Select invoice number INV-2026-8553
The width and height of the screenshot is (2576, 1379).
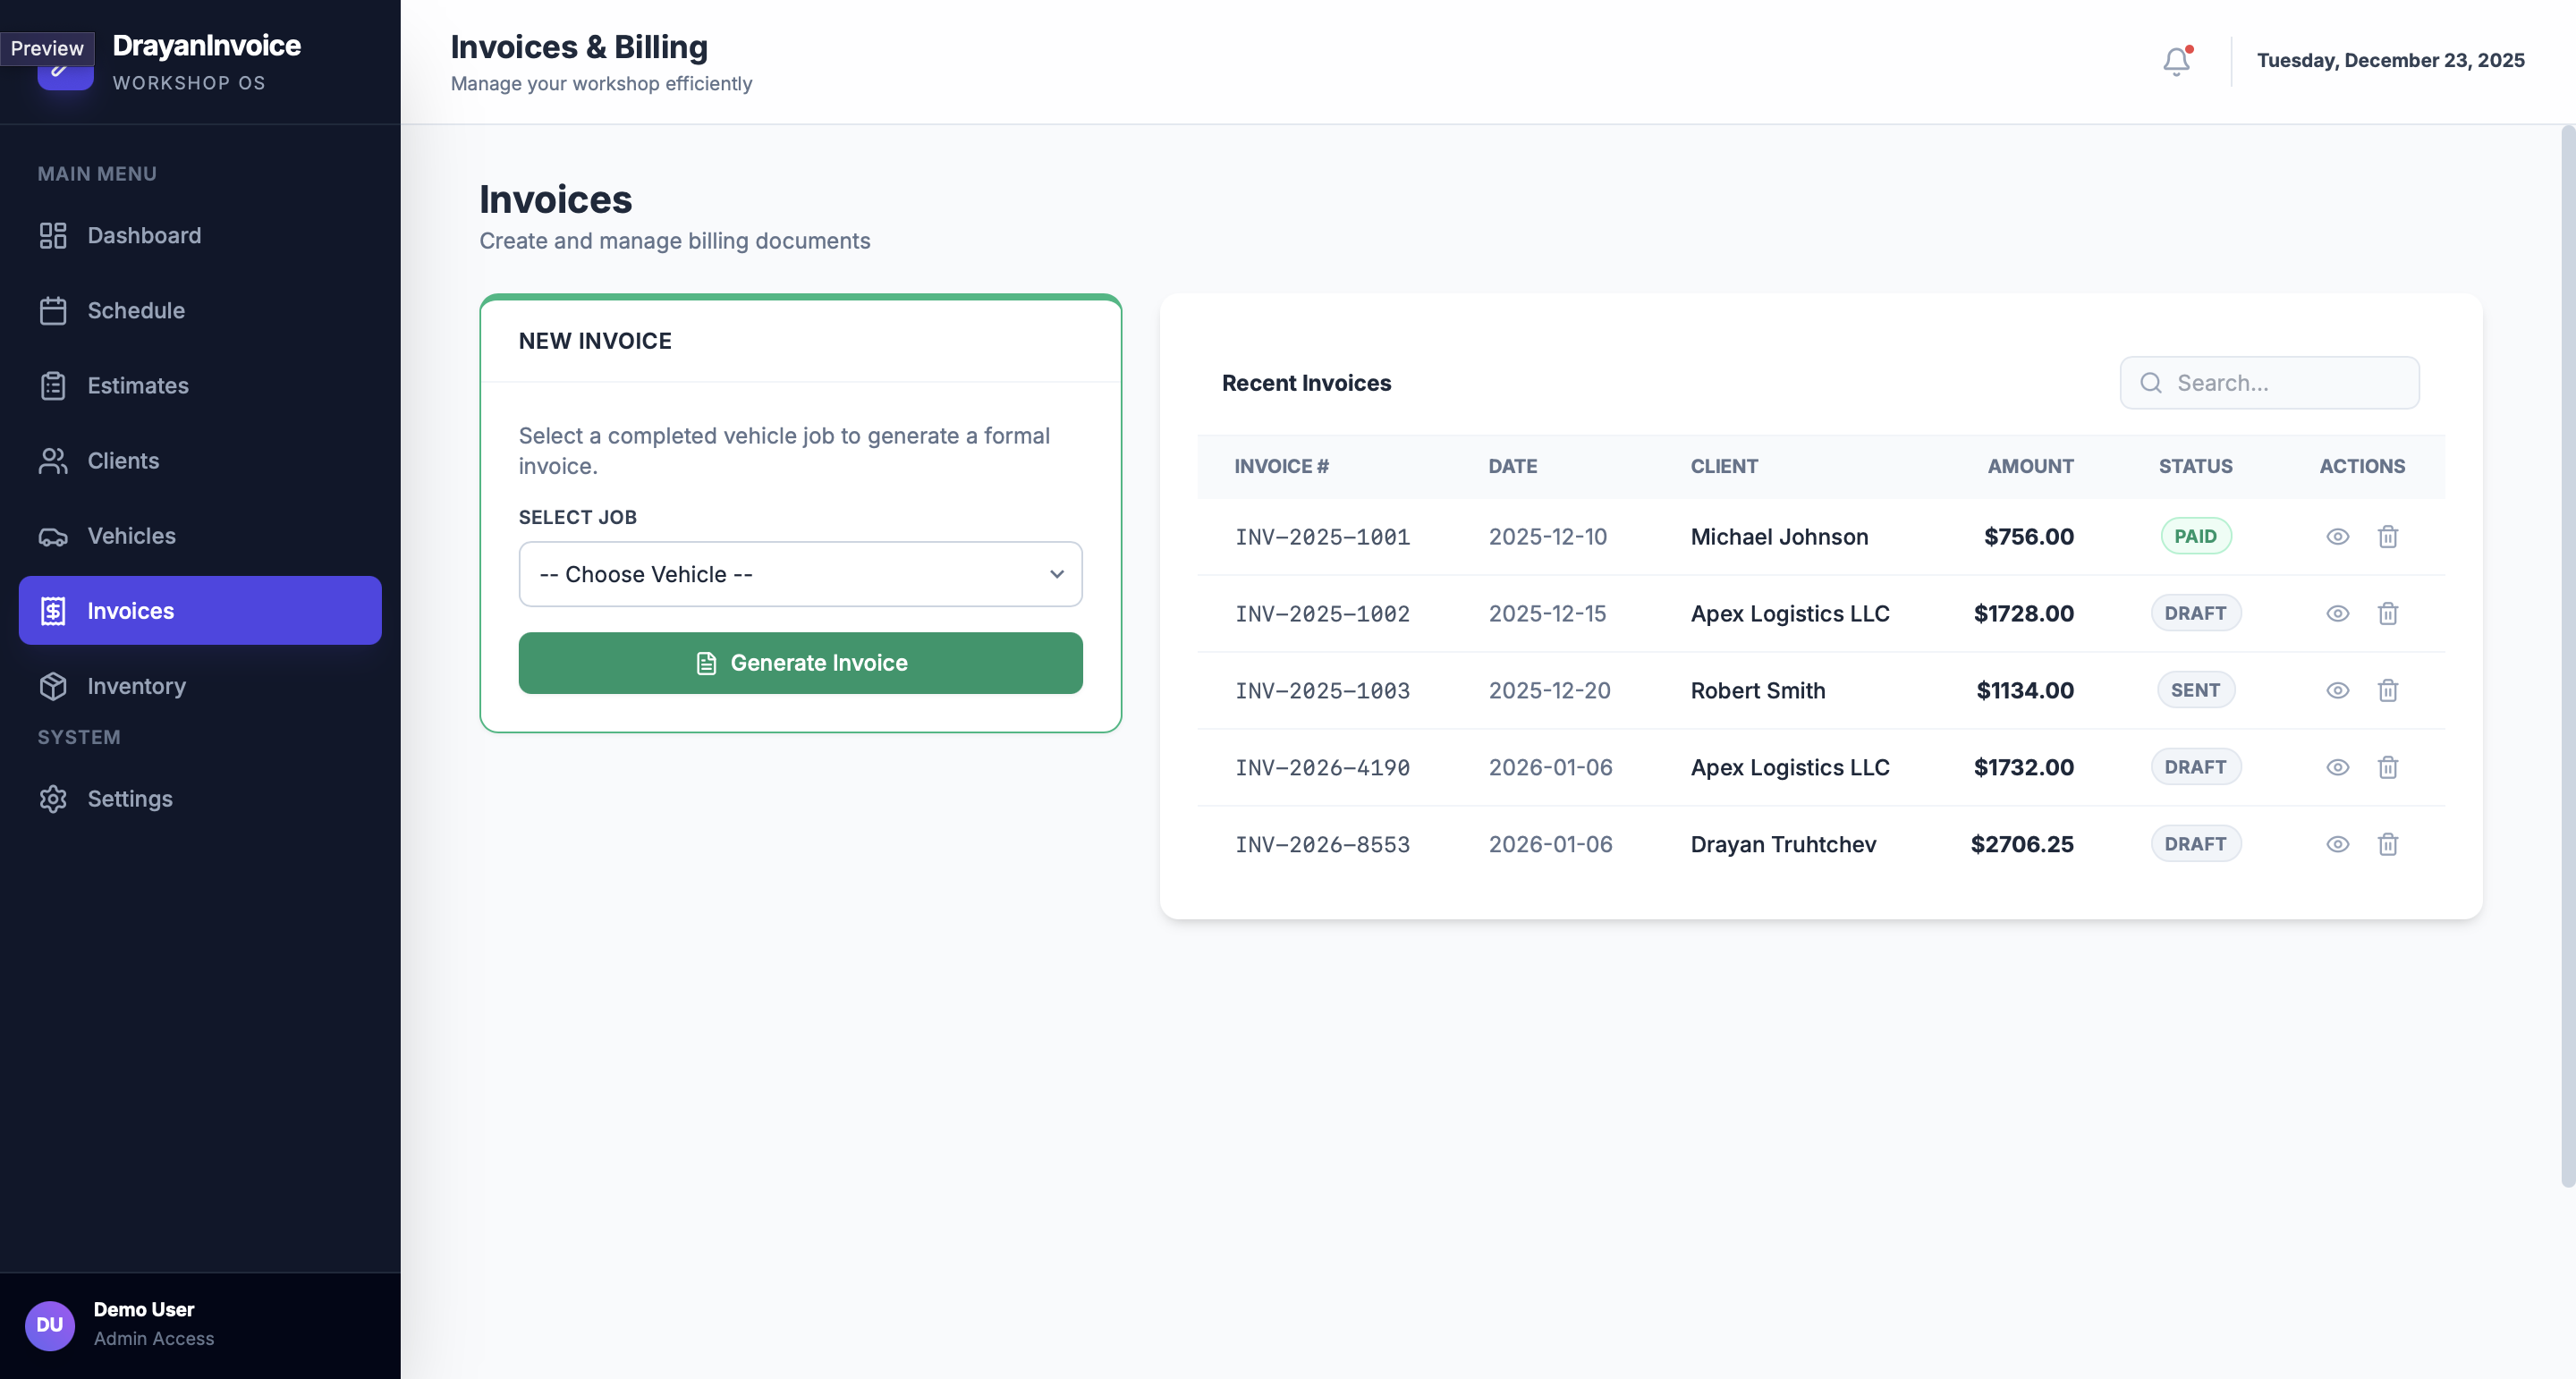pyautogui.click(x=1322, y=845)
